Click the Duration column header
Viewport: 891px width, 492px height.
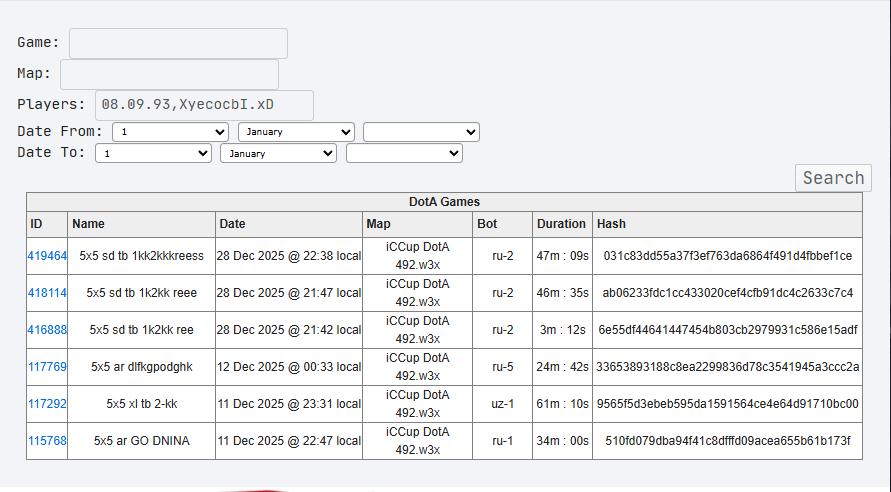click(561, 224)
